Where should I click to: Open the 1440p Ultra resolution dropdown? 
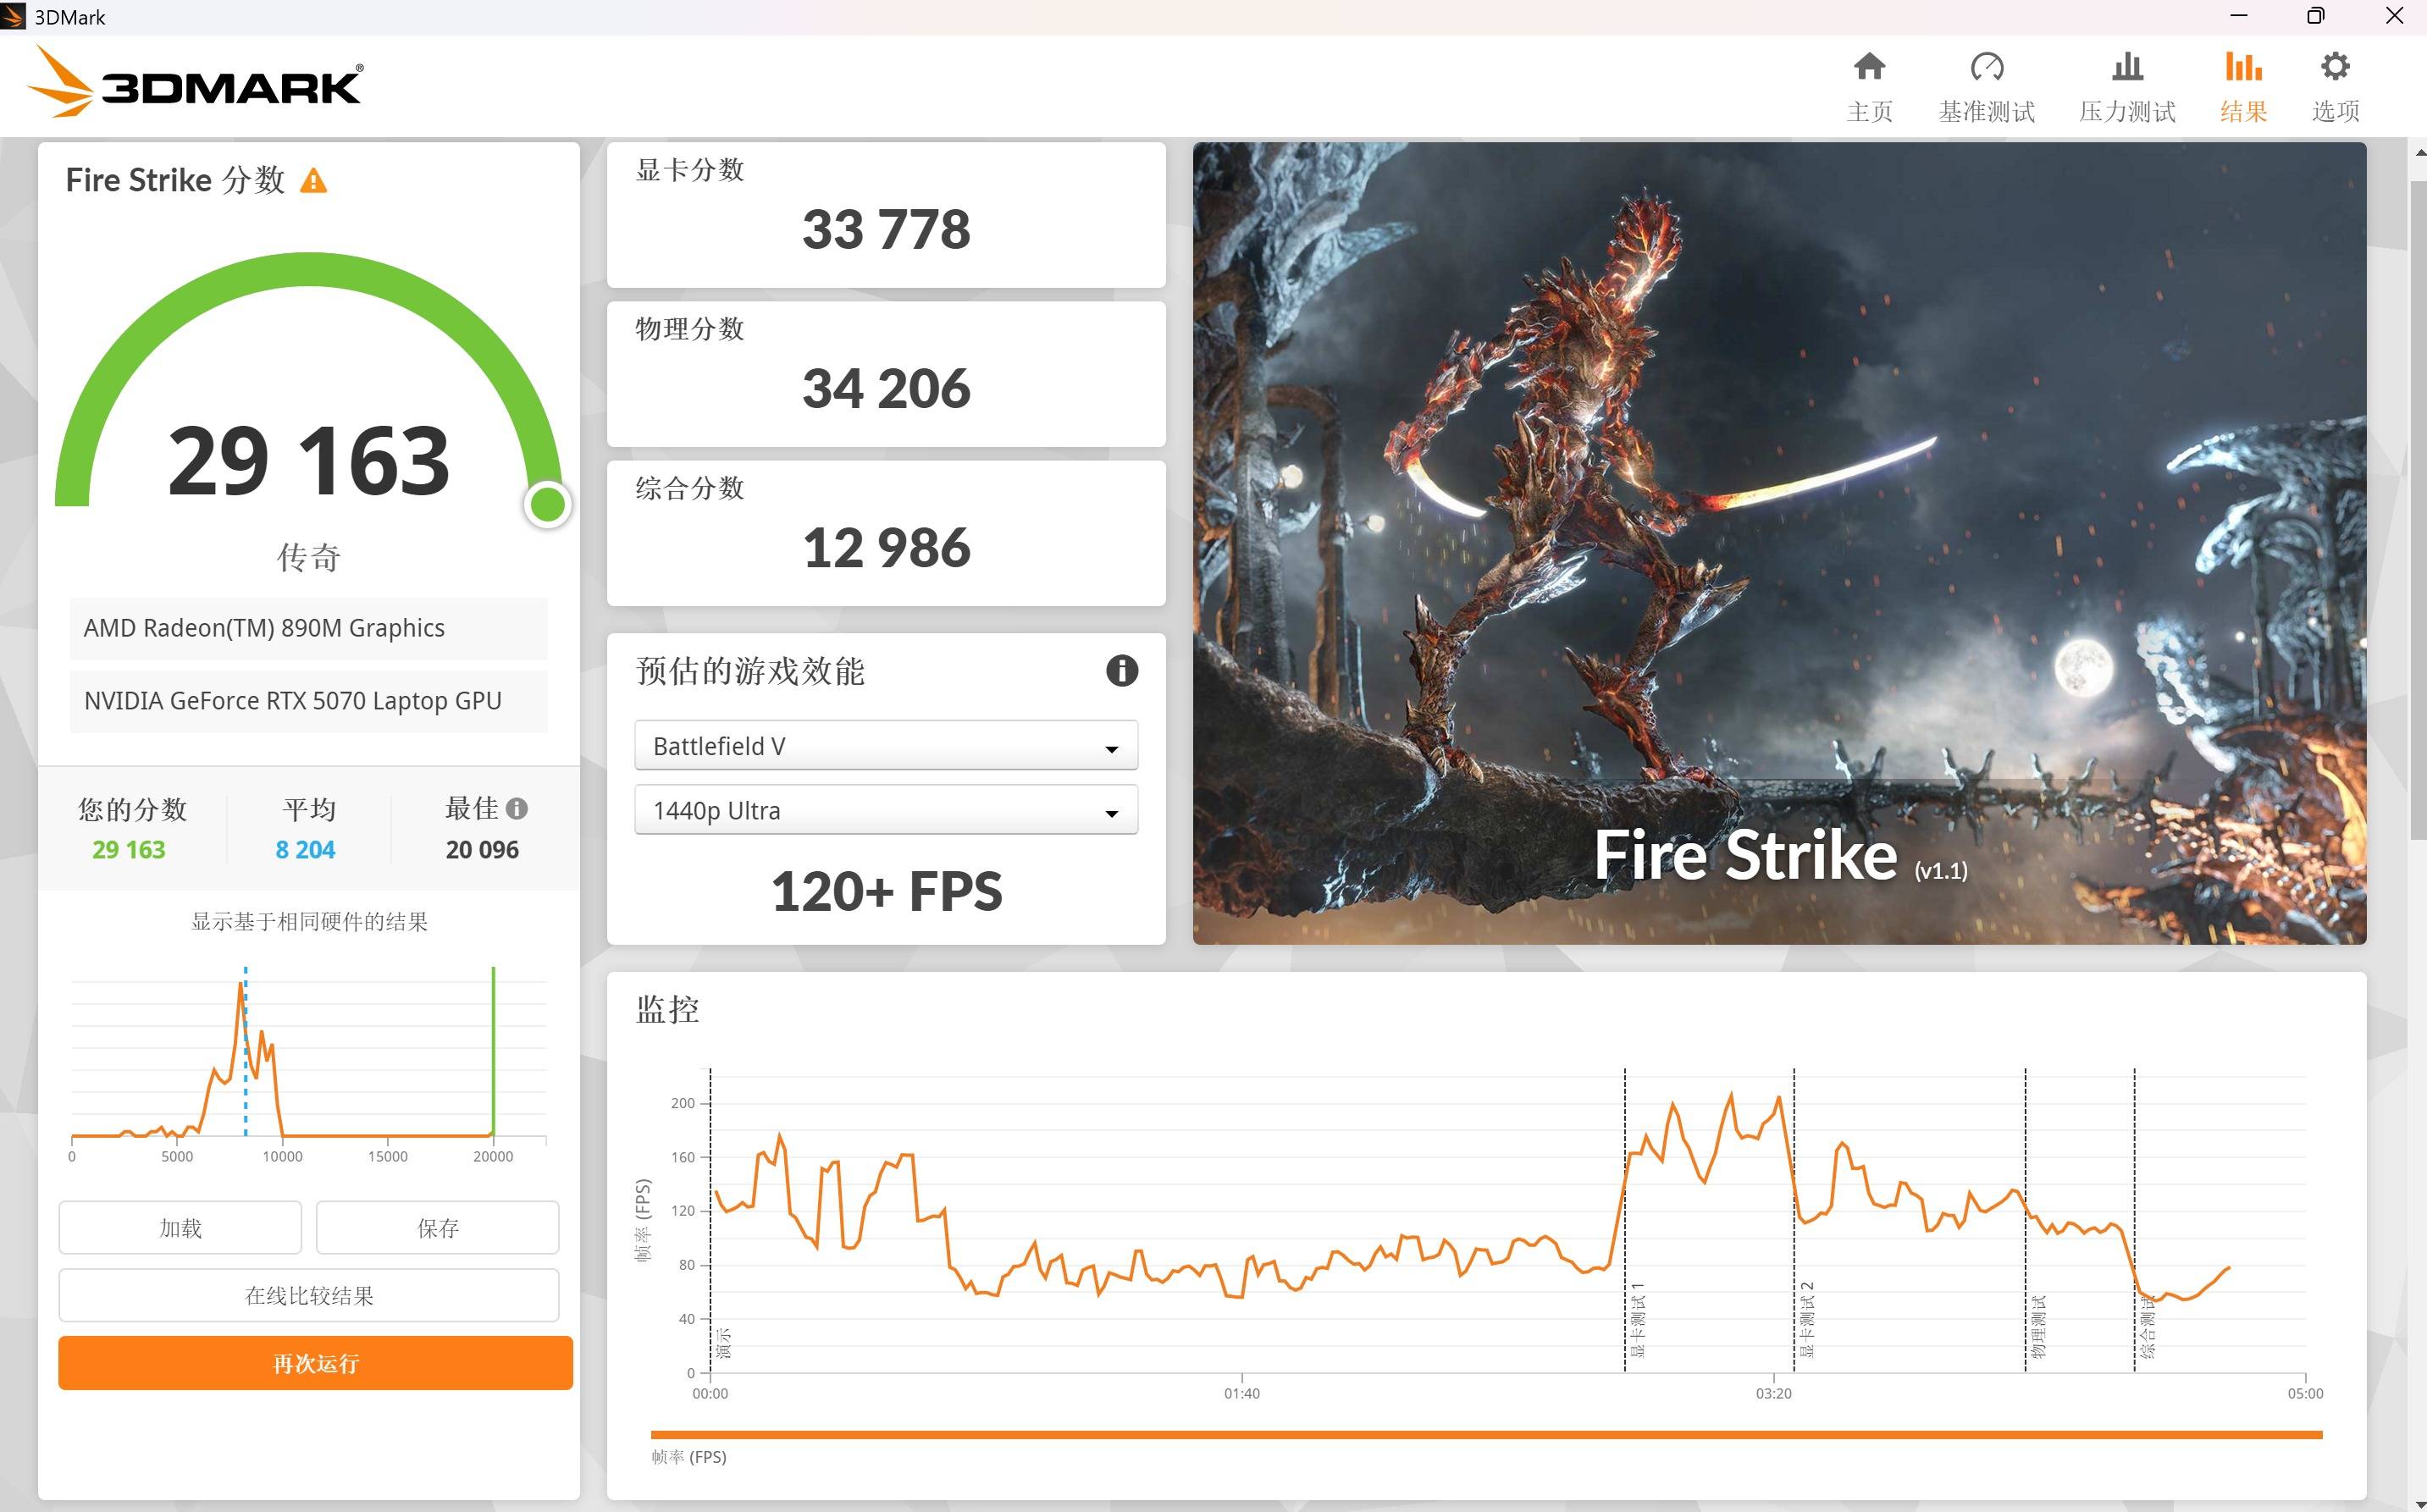click(885, 810)
